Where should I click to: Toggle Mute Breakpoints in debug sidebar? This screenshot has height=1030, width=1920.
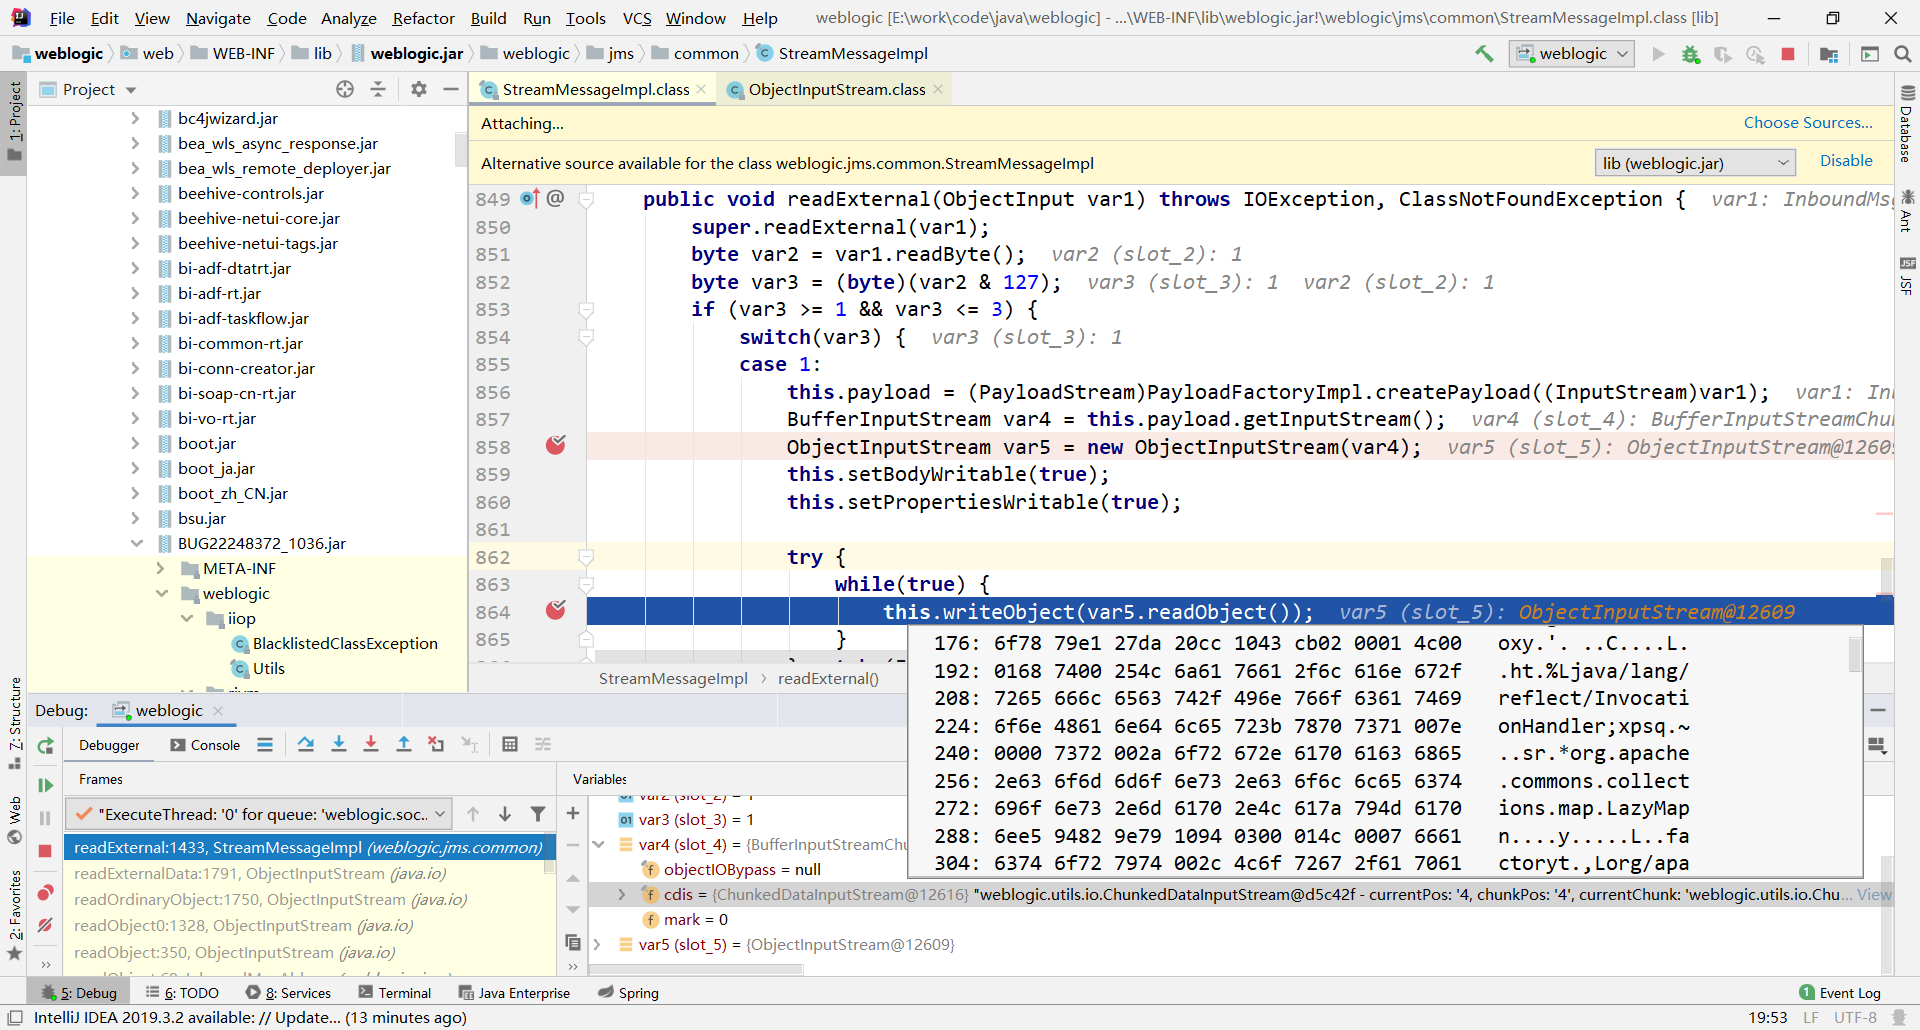coord(45,926)
